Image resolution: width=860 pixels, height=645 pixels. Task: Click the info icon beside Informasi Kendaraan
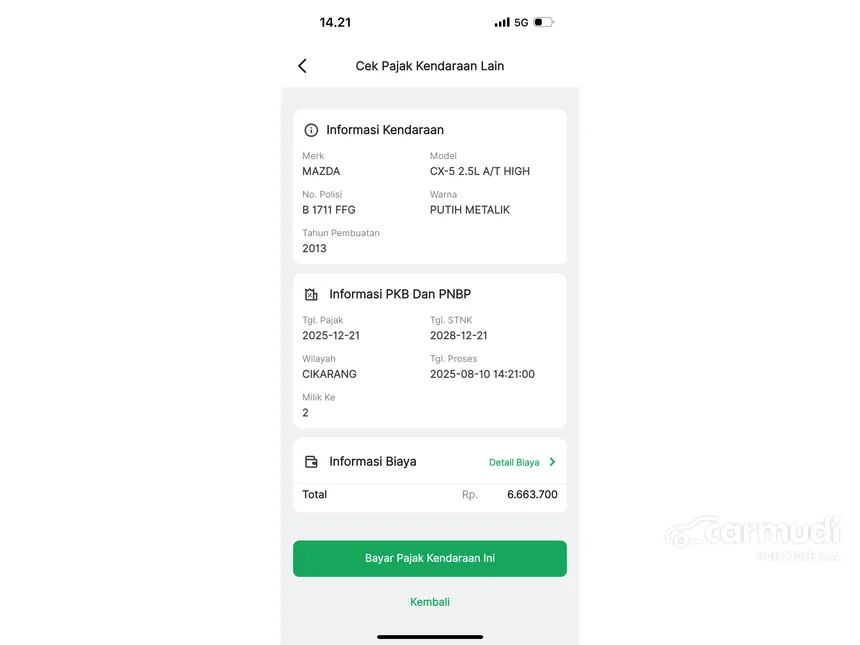pyautogui.click(x=311, y=130)
